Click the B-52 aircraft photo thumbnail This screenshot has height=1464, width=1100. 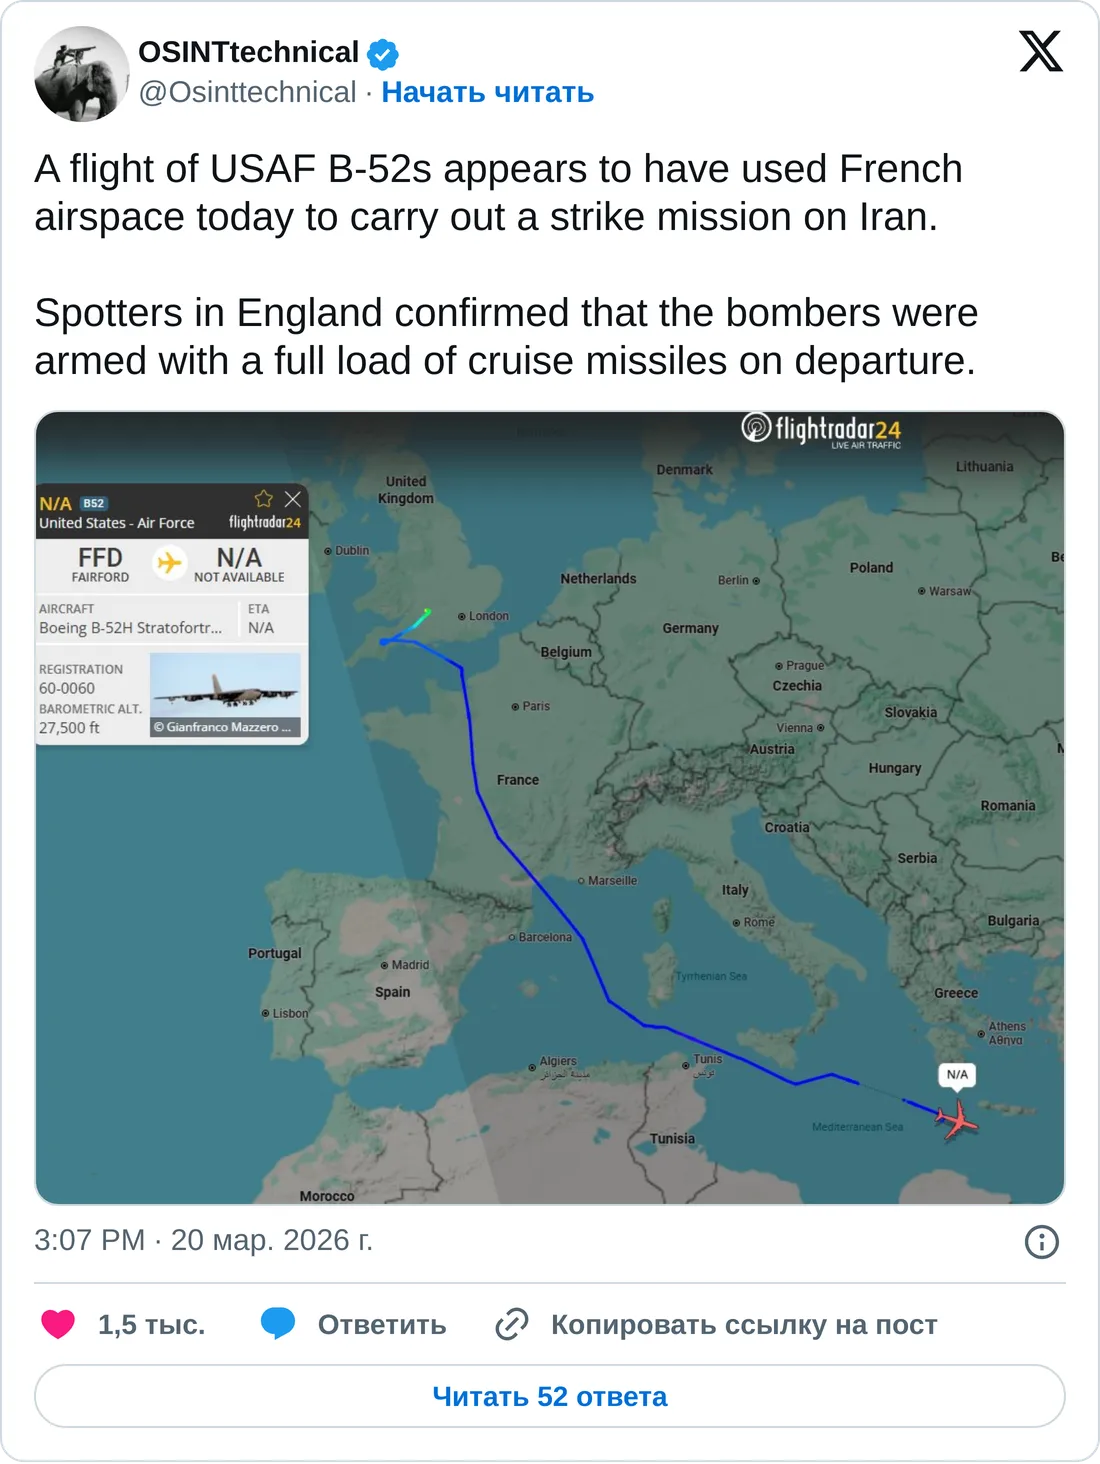tap(225, 695)
